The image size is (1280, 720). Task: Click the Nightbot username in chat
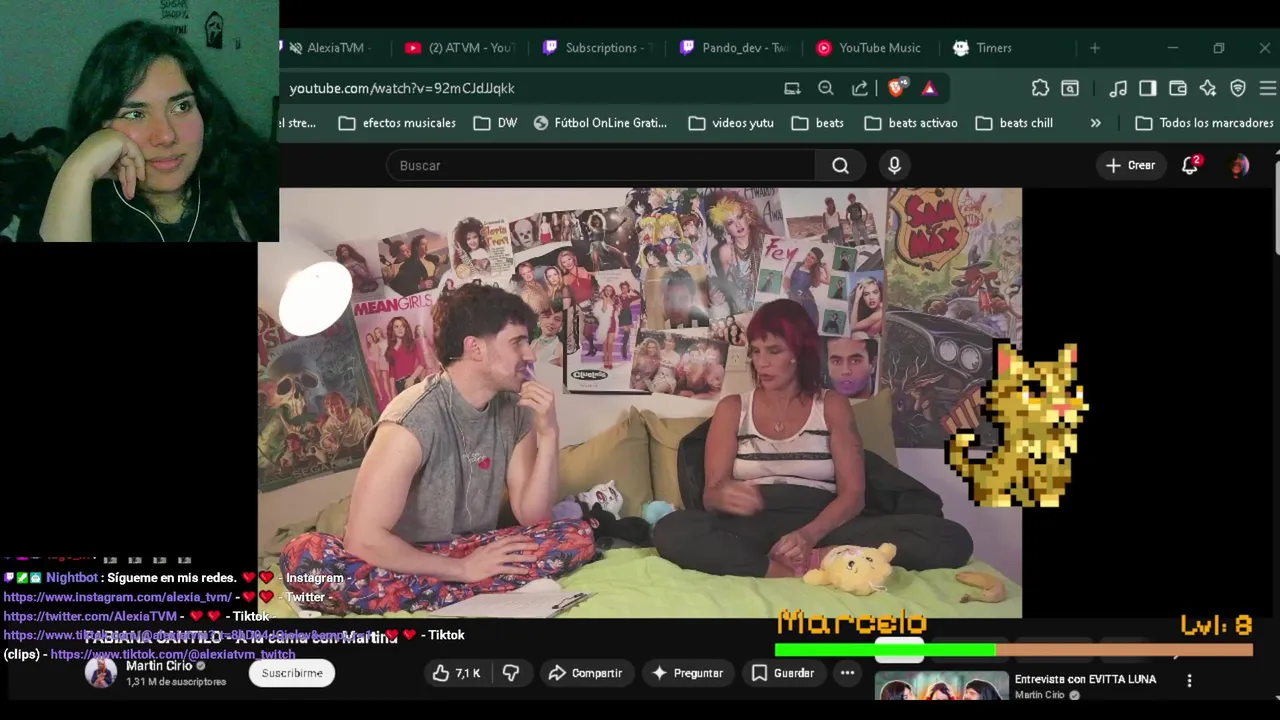click(x=72, y=577)
